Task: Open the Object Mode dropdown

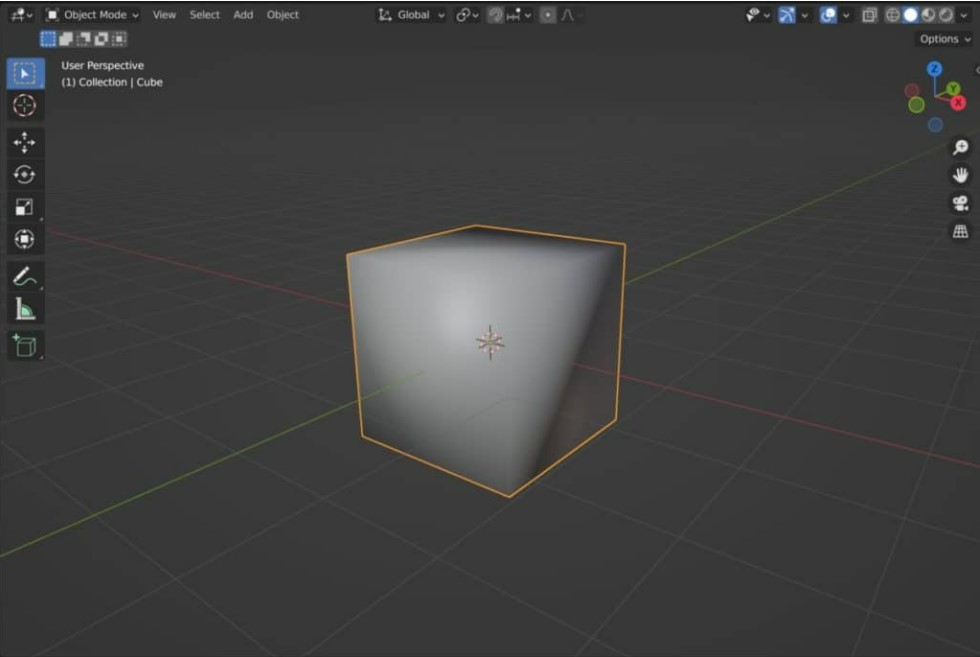Action: pos(93,15)
